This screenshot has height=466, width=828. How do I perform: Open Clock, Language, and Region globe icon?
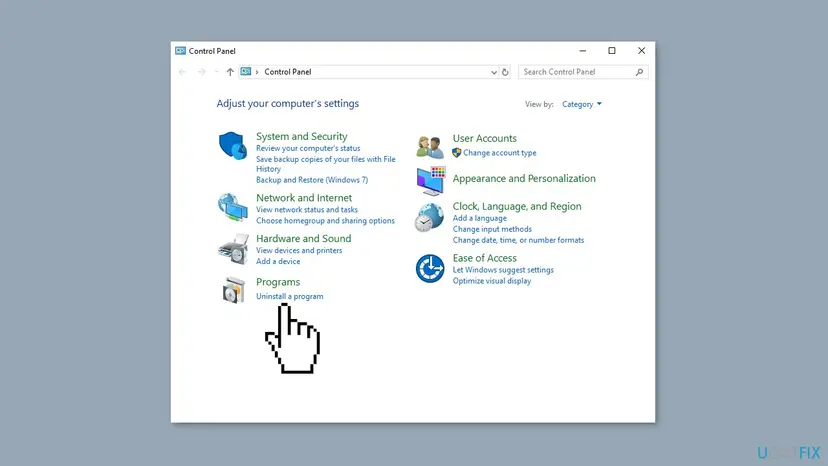(429, 217)
